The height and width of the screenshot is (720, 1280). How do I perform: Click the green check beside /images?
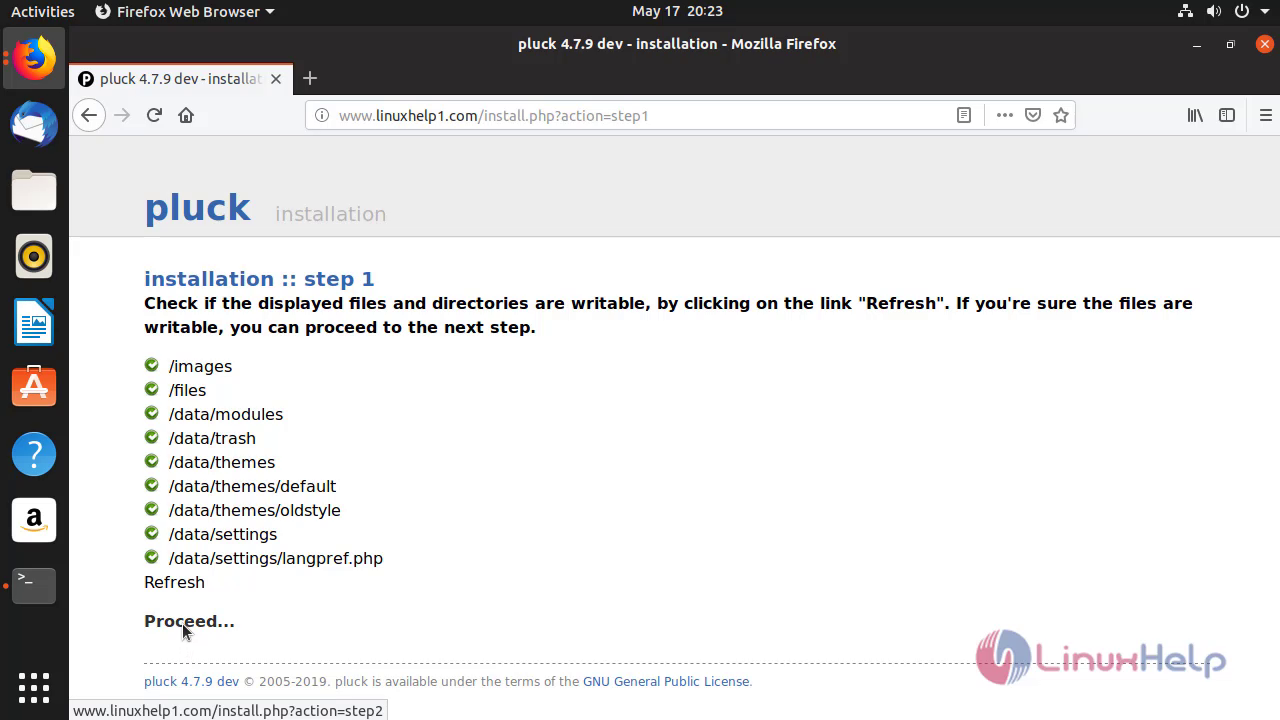tap(152, 365)
